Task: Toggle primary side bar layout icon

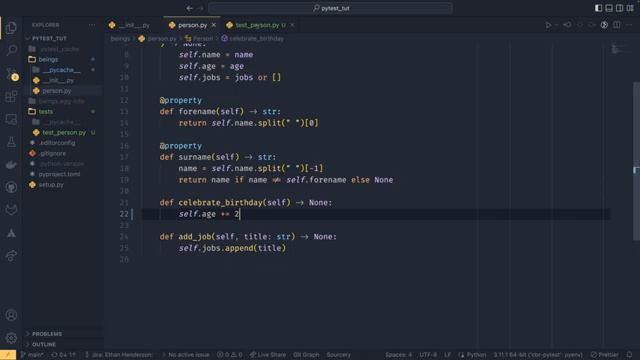Action: (x=598, y=8)
